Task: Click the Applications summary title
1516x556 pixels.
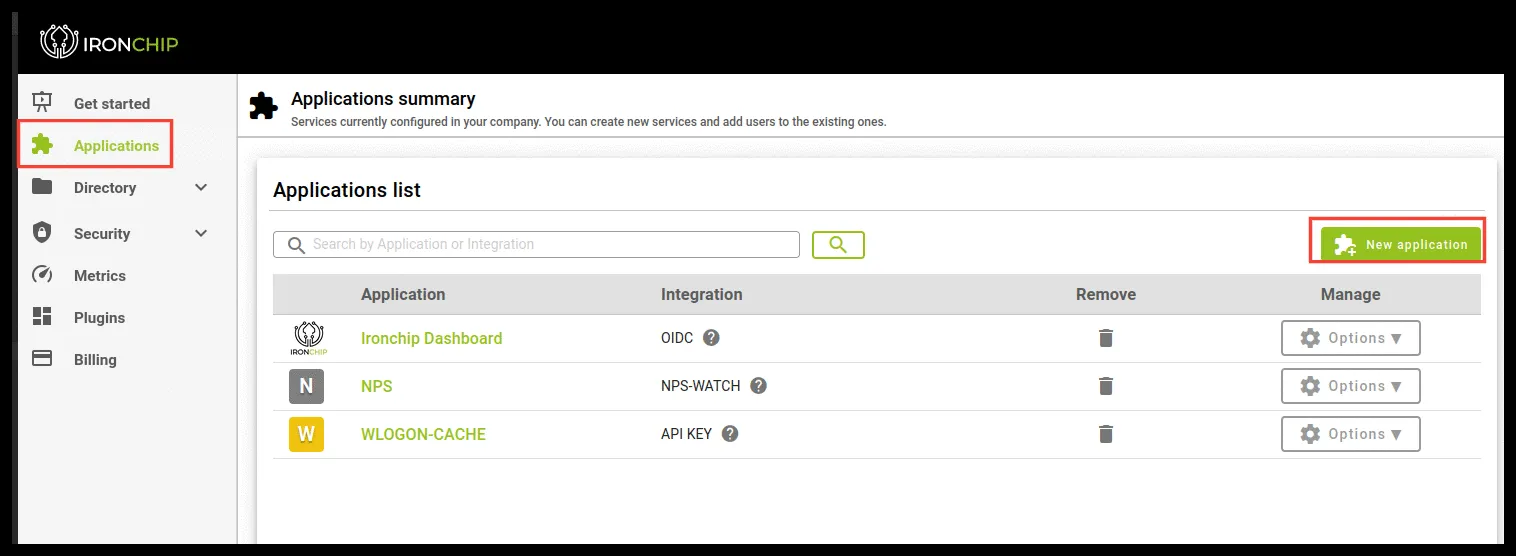Action: pyautogui.click(x=383, y=99)
